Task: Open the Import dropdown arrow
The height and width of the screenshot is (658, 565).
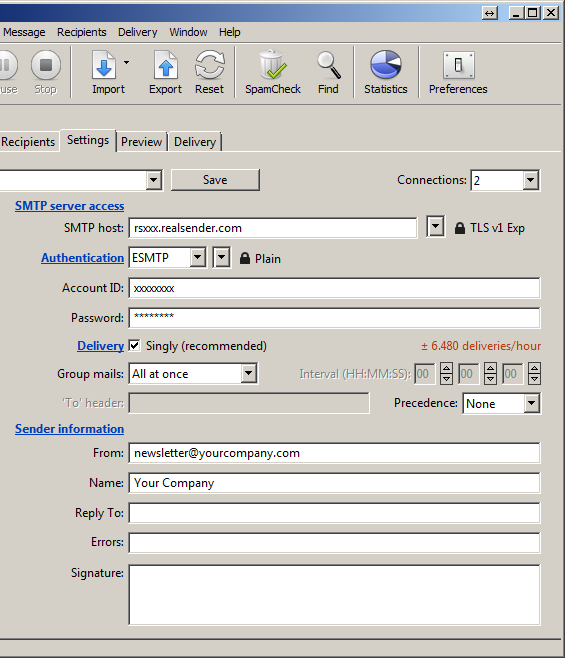Action: pos(126,63)
